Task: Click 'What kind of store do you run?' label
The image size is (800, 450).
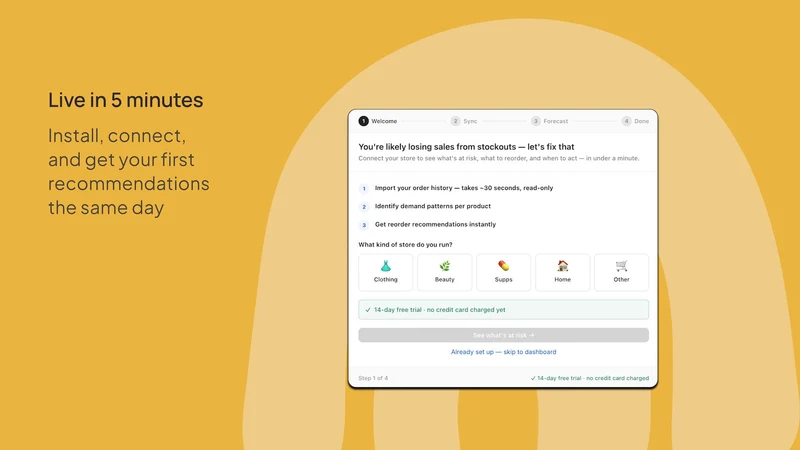Action: click(x=405, y=245)
